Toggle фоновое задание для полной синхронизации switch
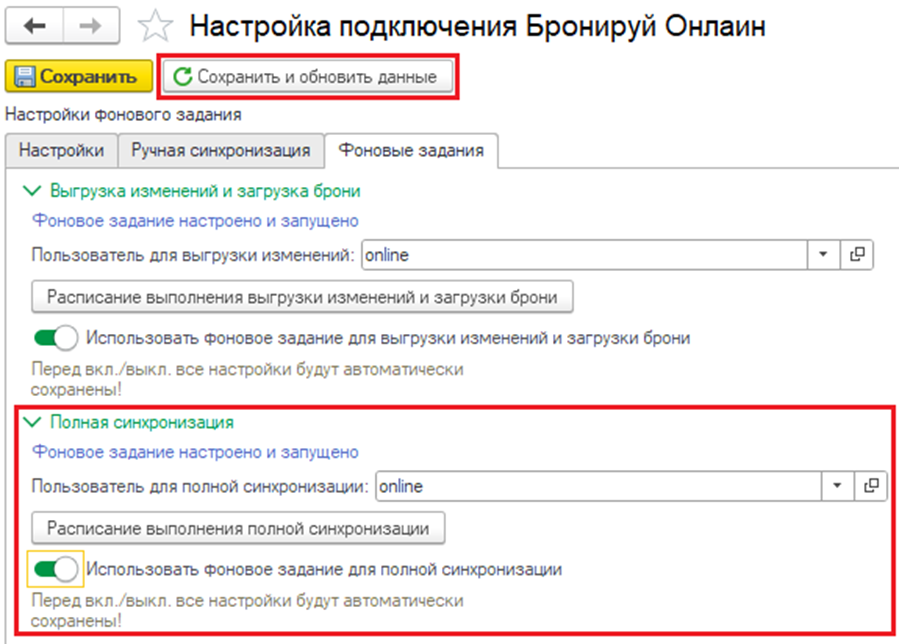Screen dimensions: 899x644 pyautogui.click(x=56, y=569)
